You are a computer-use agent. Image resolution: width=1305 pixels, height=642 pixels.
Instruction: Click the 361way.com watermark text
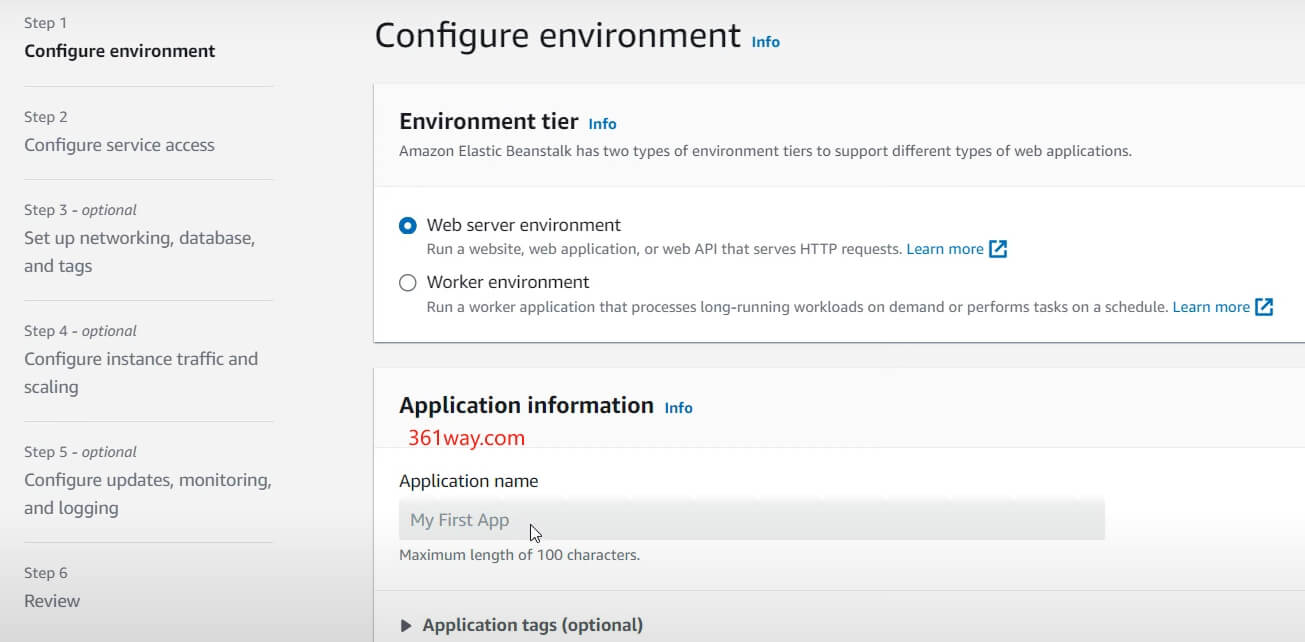point(466,437)
